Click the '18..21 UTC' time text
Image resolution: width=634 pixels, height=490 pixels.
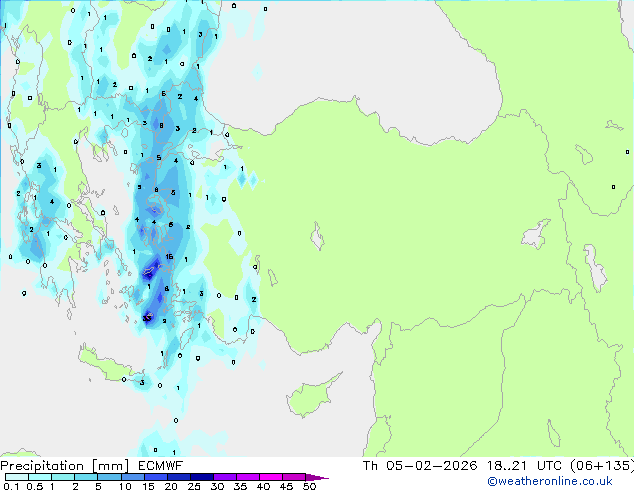(x=524, y=466)
